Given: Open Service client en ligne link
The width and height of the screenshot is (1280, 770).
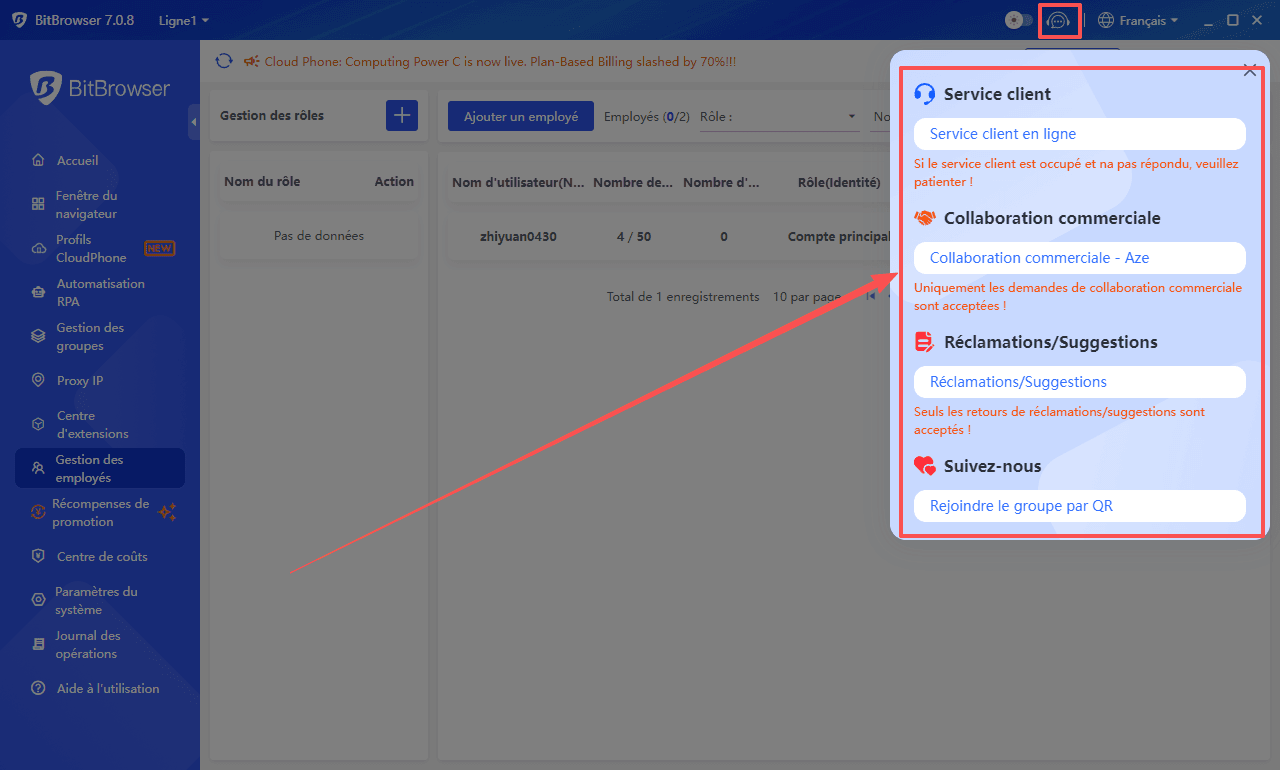Looking at the screenshot, I should (x=1003, y=134).
